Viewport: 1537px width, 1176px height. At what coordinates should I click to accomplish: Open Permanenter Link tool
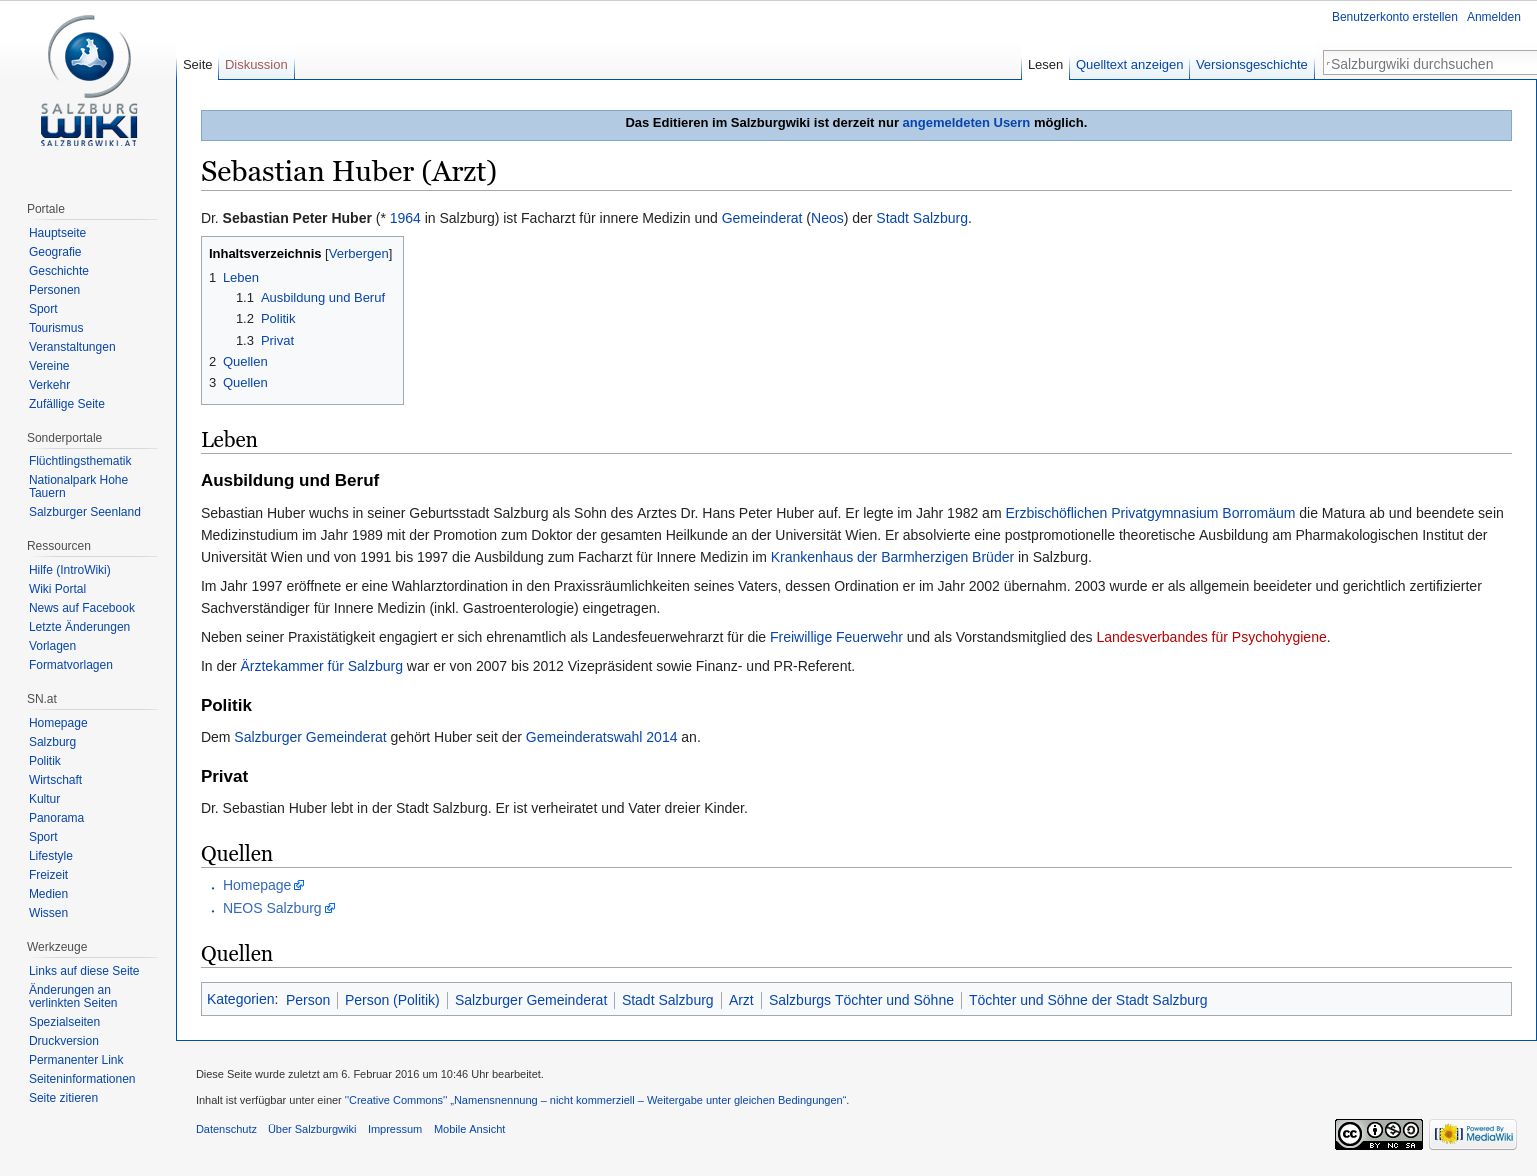(x=76, y=1060)
